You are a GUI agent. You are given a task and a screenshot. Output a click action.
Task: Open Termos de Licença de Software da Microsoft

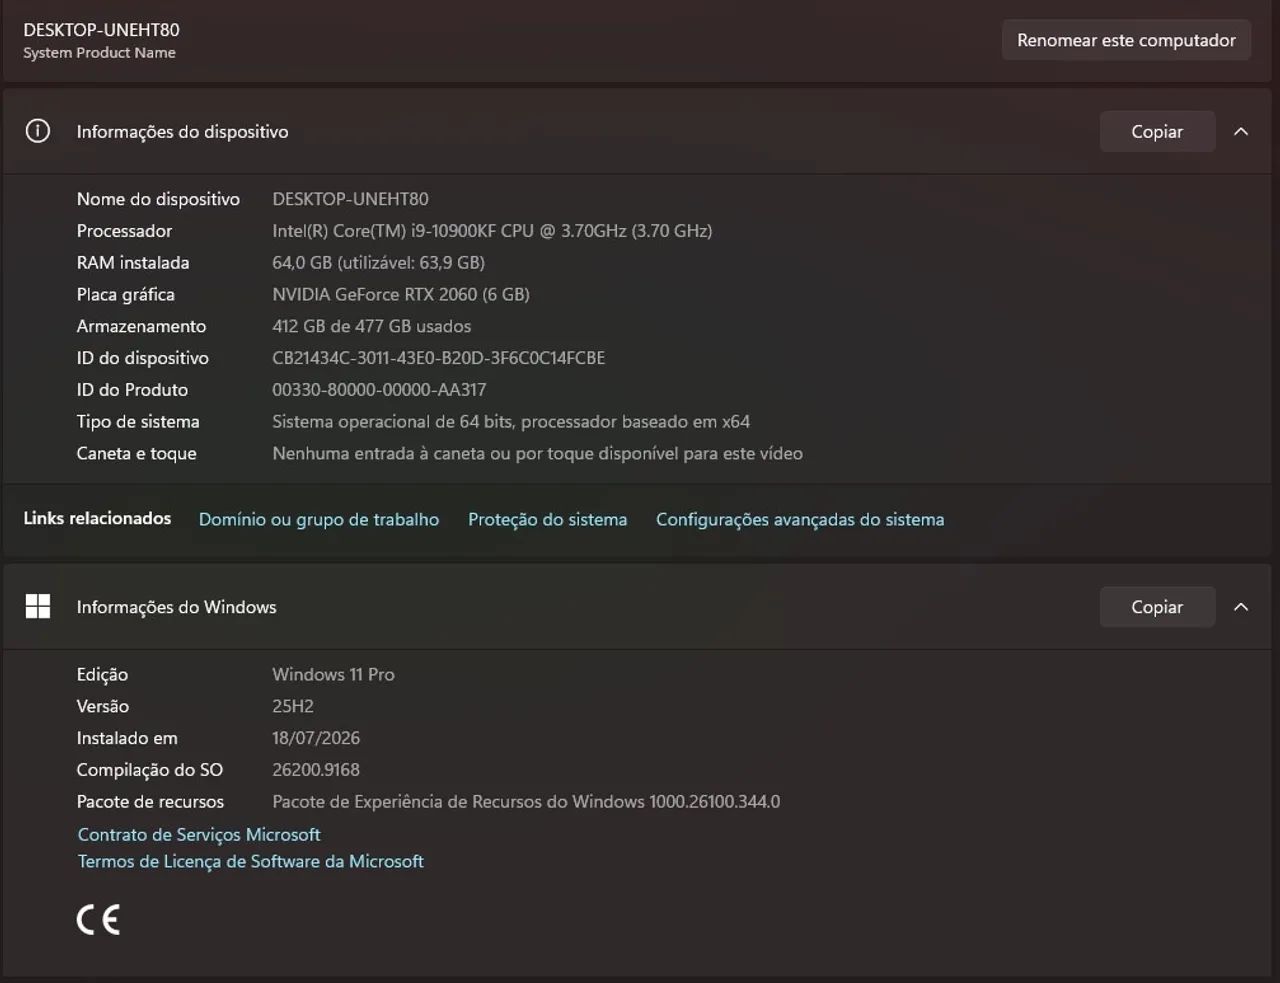pos(251,861)
